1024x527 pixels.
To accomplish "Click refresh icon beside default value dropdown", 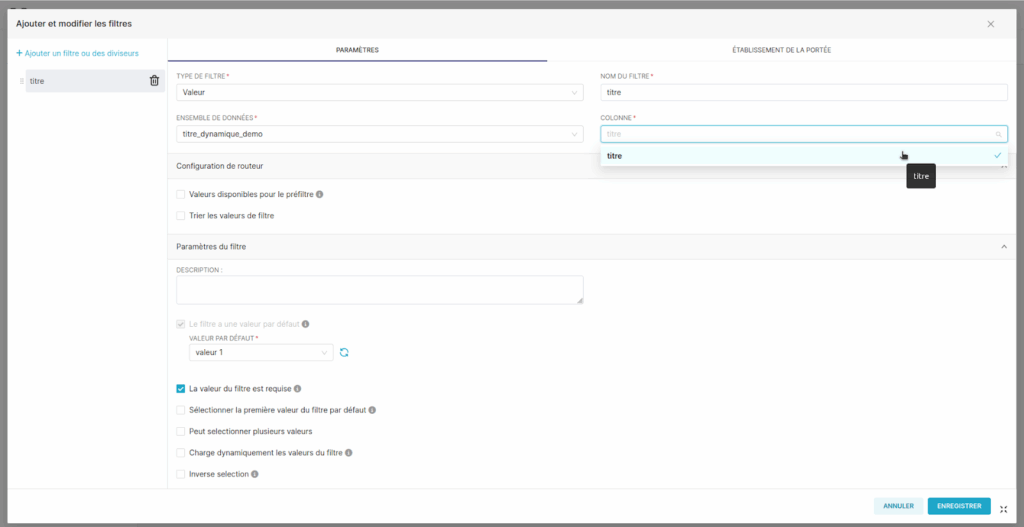I will click(344, 352).
